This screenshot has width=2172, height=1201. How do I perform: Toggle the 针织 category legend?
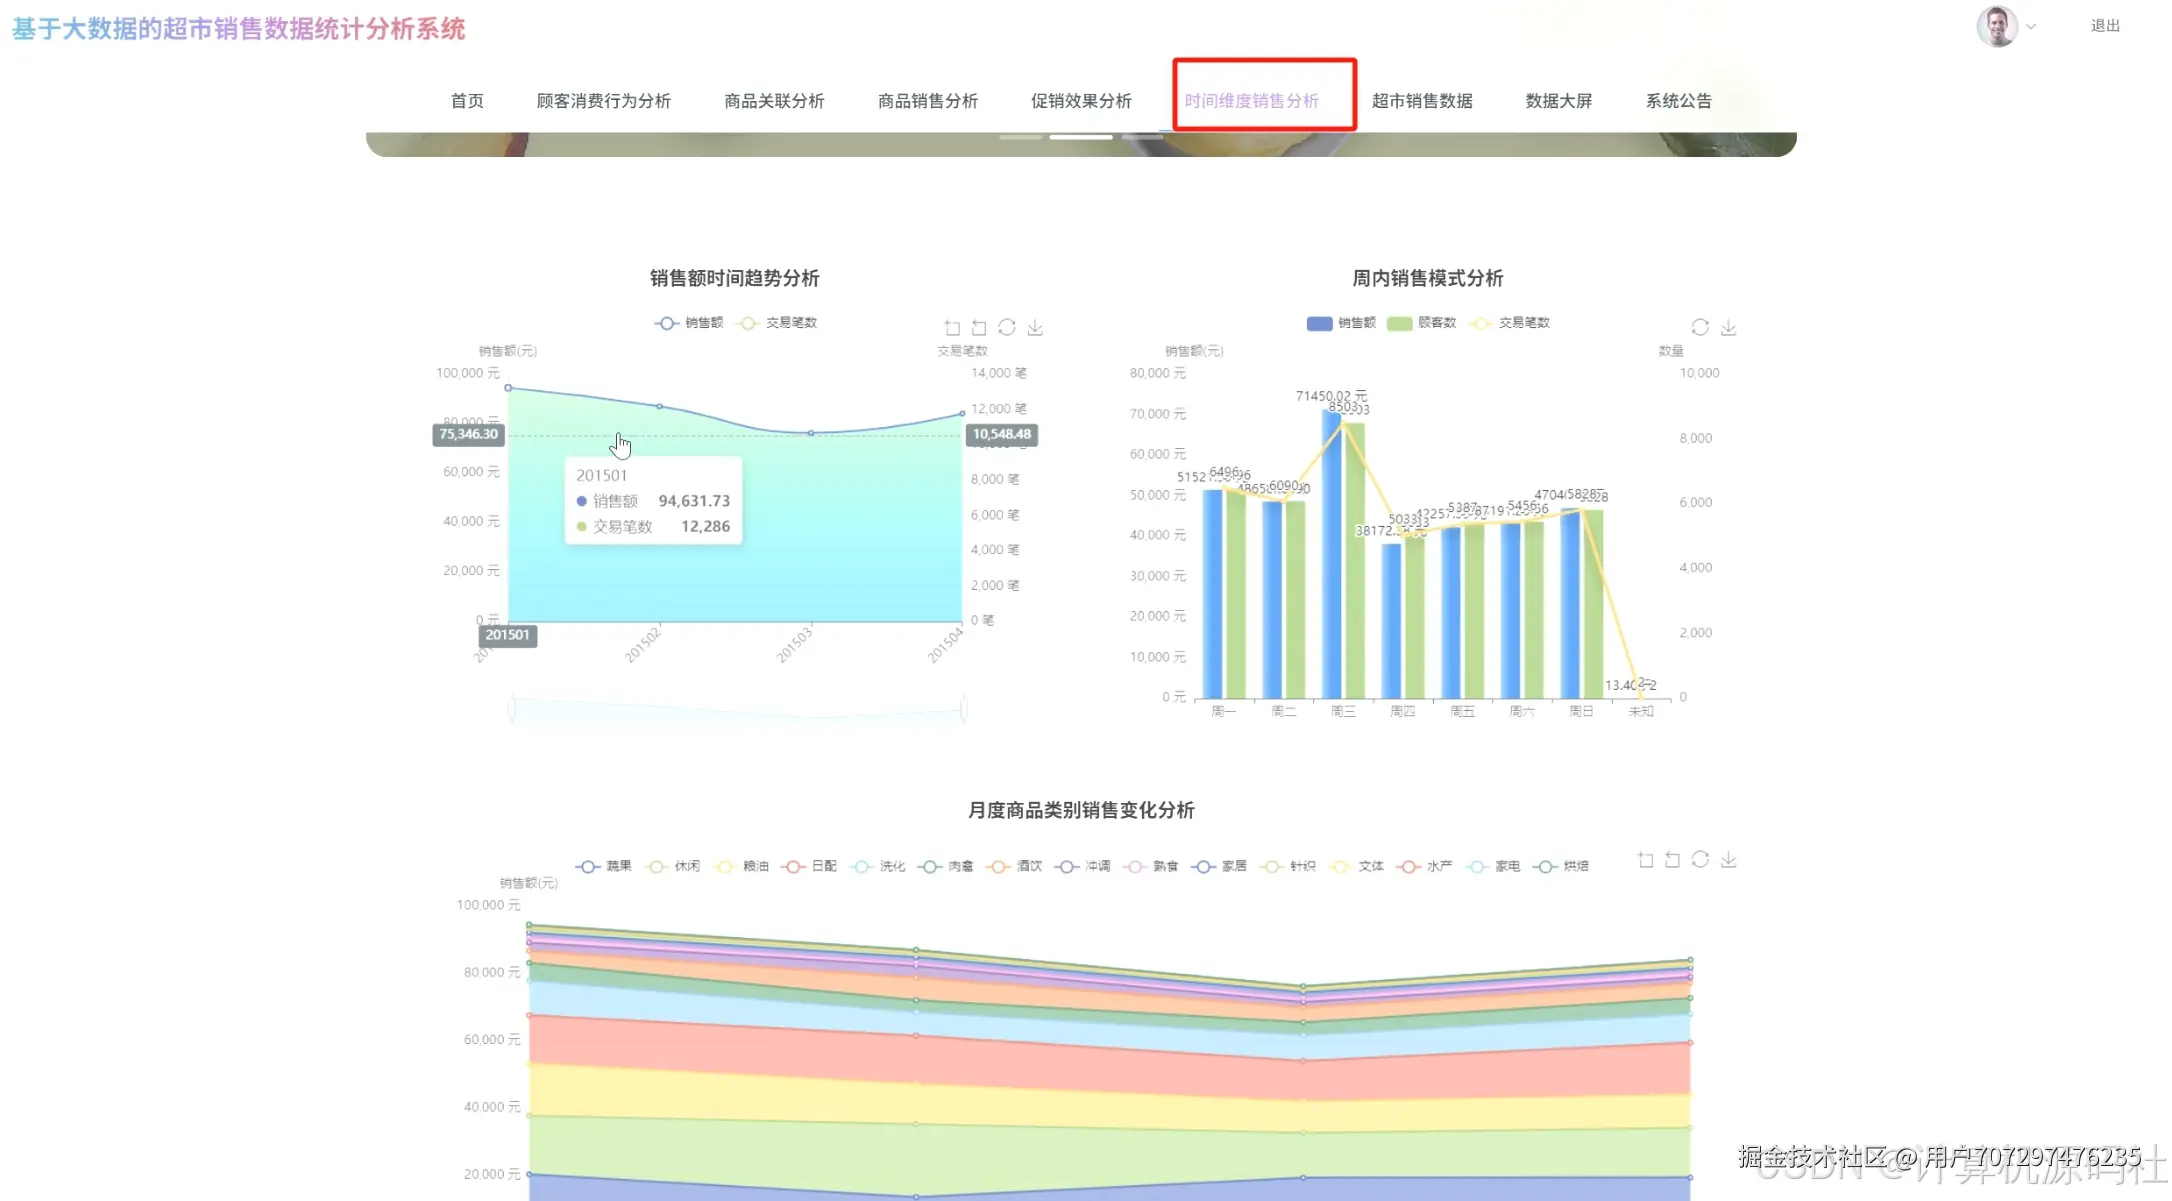pyautogui.click(x=1288, y=866)
